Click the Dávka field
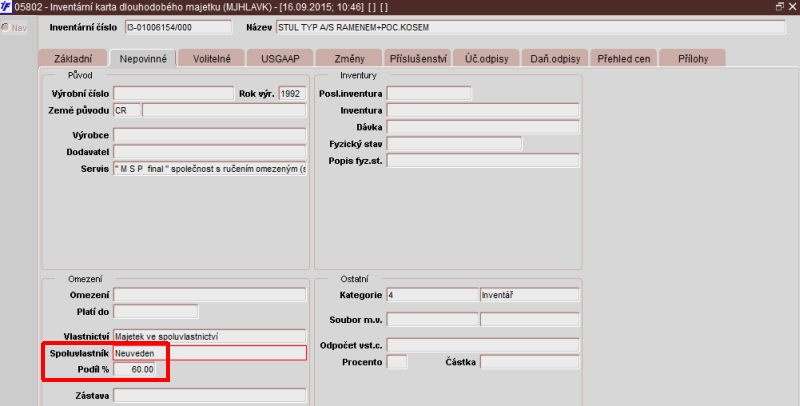 [x=483, y=126]
